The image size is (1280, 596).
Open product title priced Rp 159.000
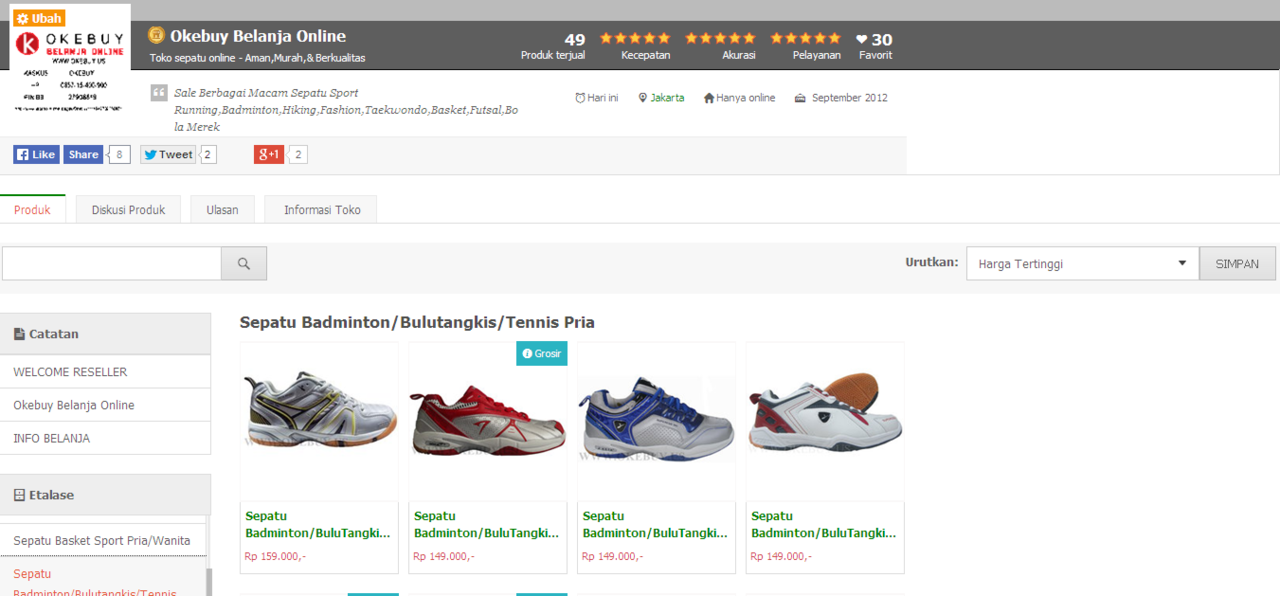(317, 525)
